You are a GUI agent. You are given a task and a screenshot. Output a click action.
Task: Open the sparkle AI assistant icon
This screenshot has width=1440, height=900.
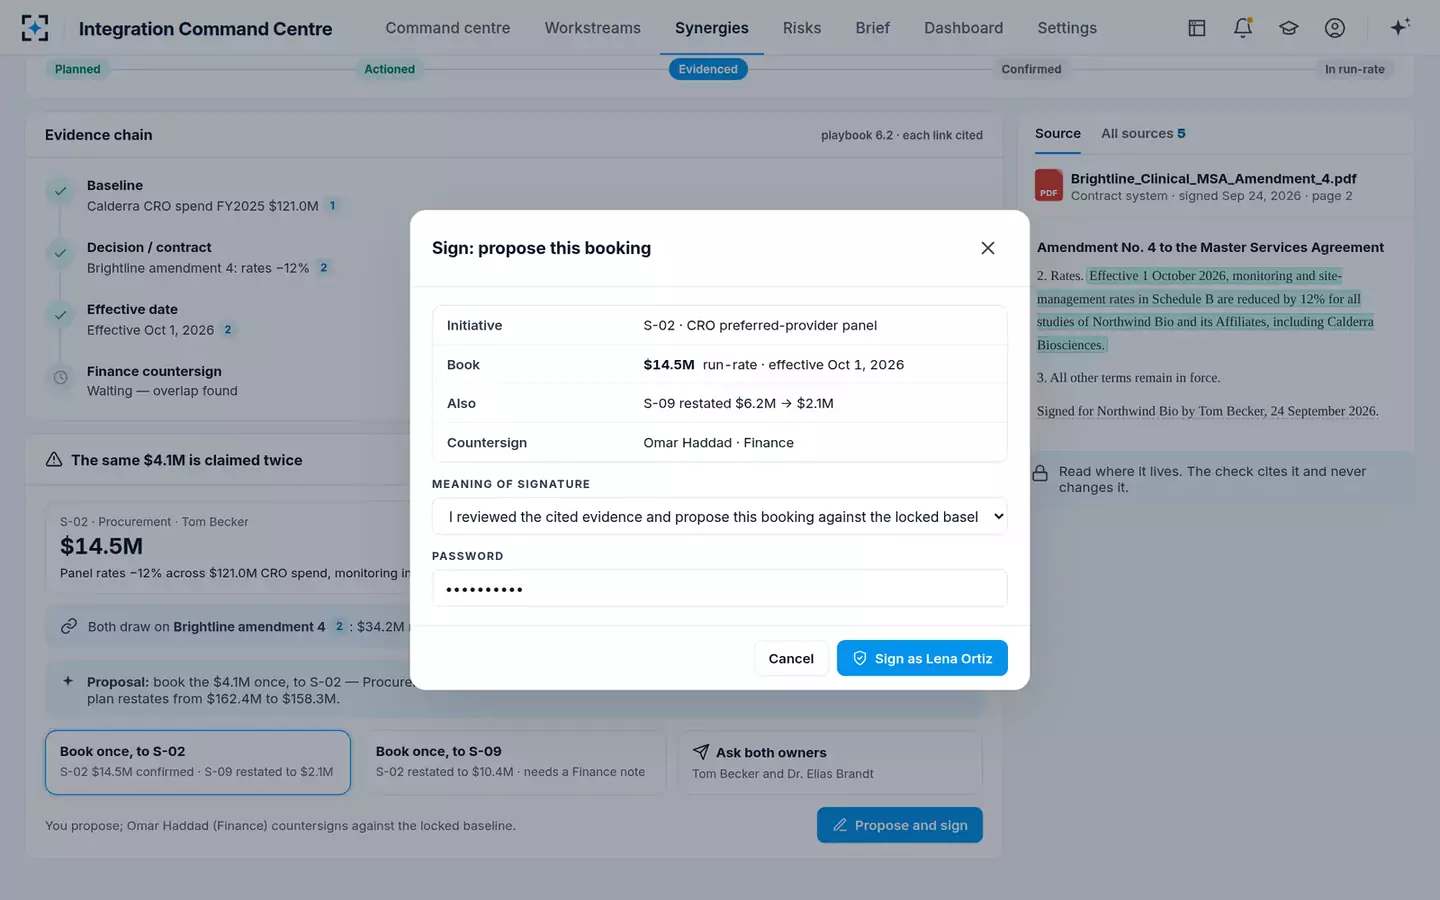tap(1400, 27)
